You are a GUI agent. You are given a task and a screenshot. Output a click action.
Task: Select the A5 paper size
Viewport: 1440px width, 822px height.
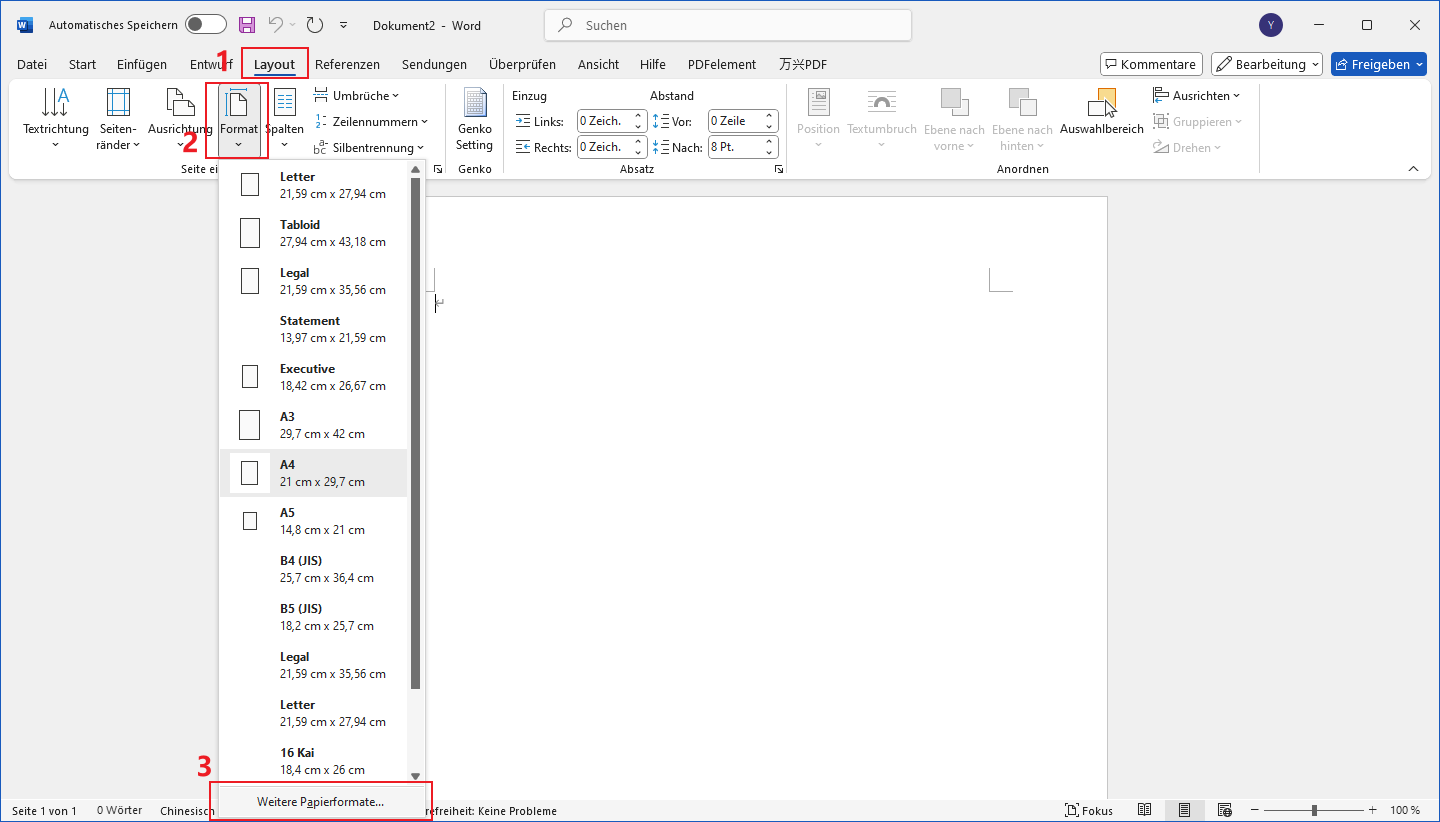pyautogui.click(x=313, y=521)
